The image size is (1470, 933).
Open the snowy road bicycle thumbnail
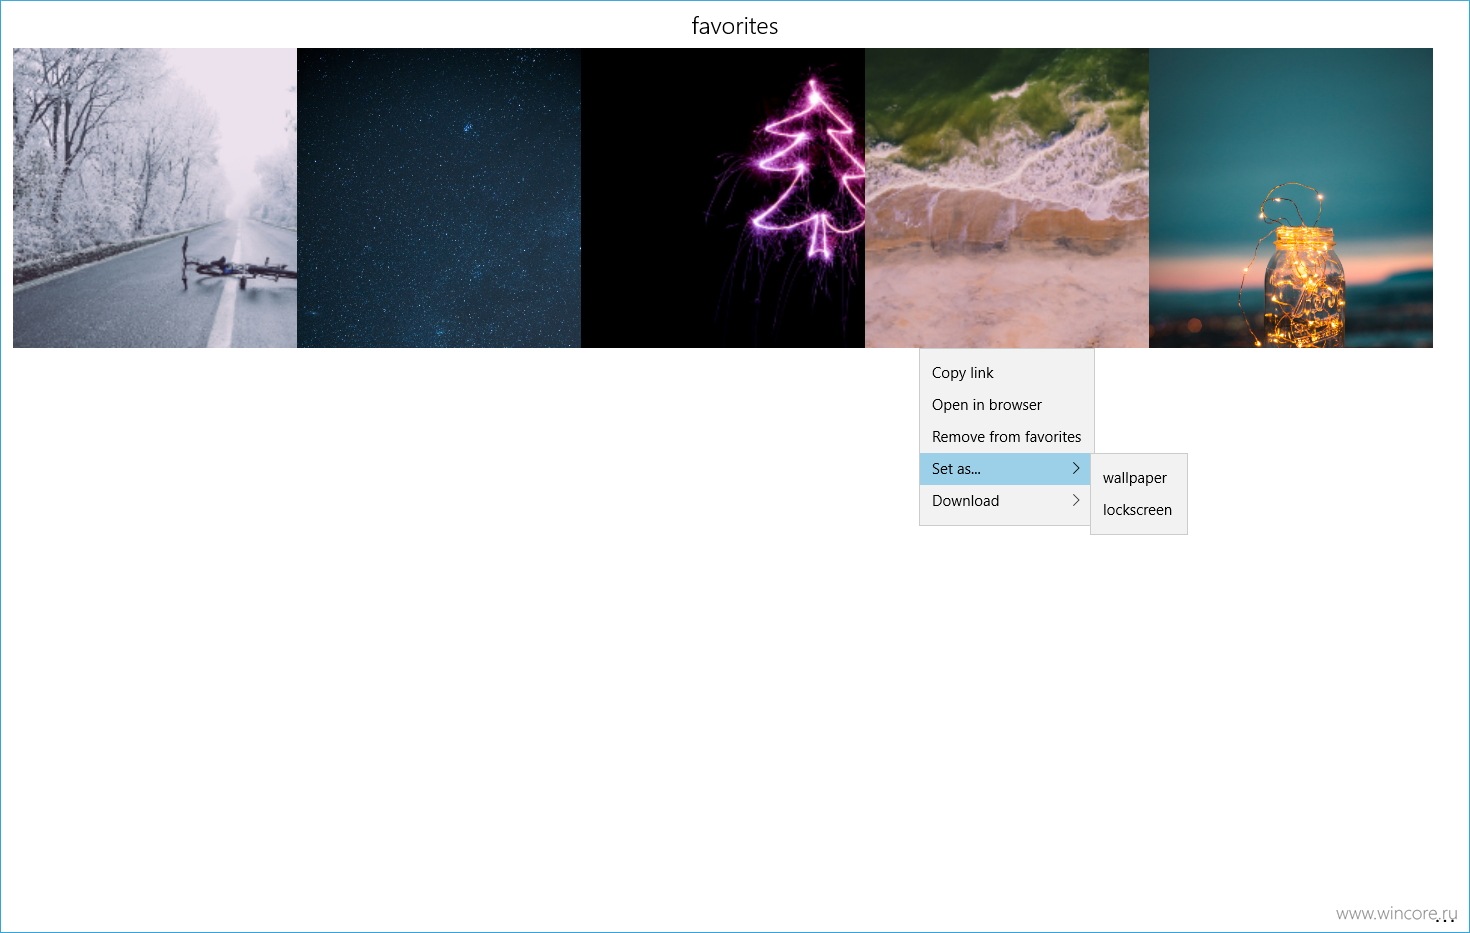coord(155,198)
